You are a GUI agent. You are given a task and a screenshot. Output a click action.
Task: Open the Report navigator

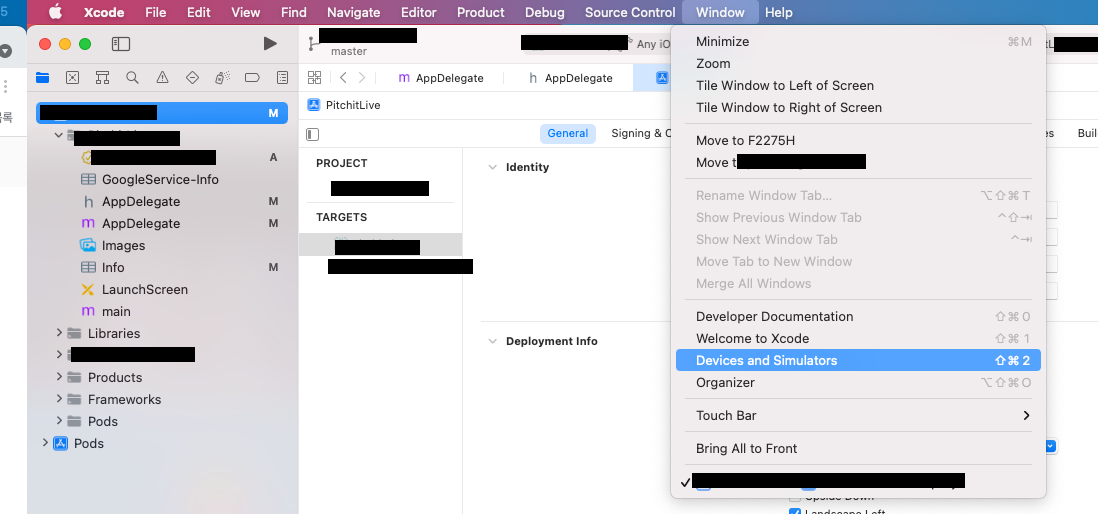click(282, 78)
